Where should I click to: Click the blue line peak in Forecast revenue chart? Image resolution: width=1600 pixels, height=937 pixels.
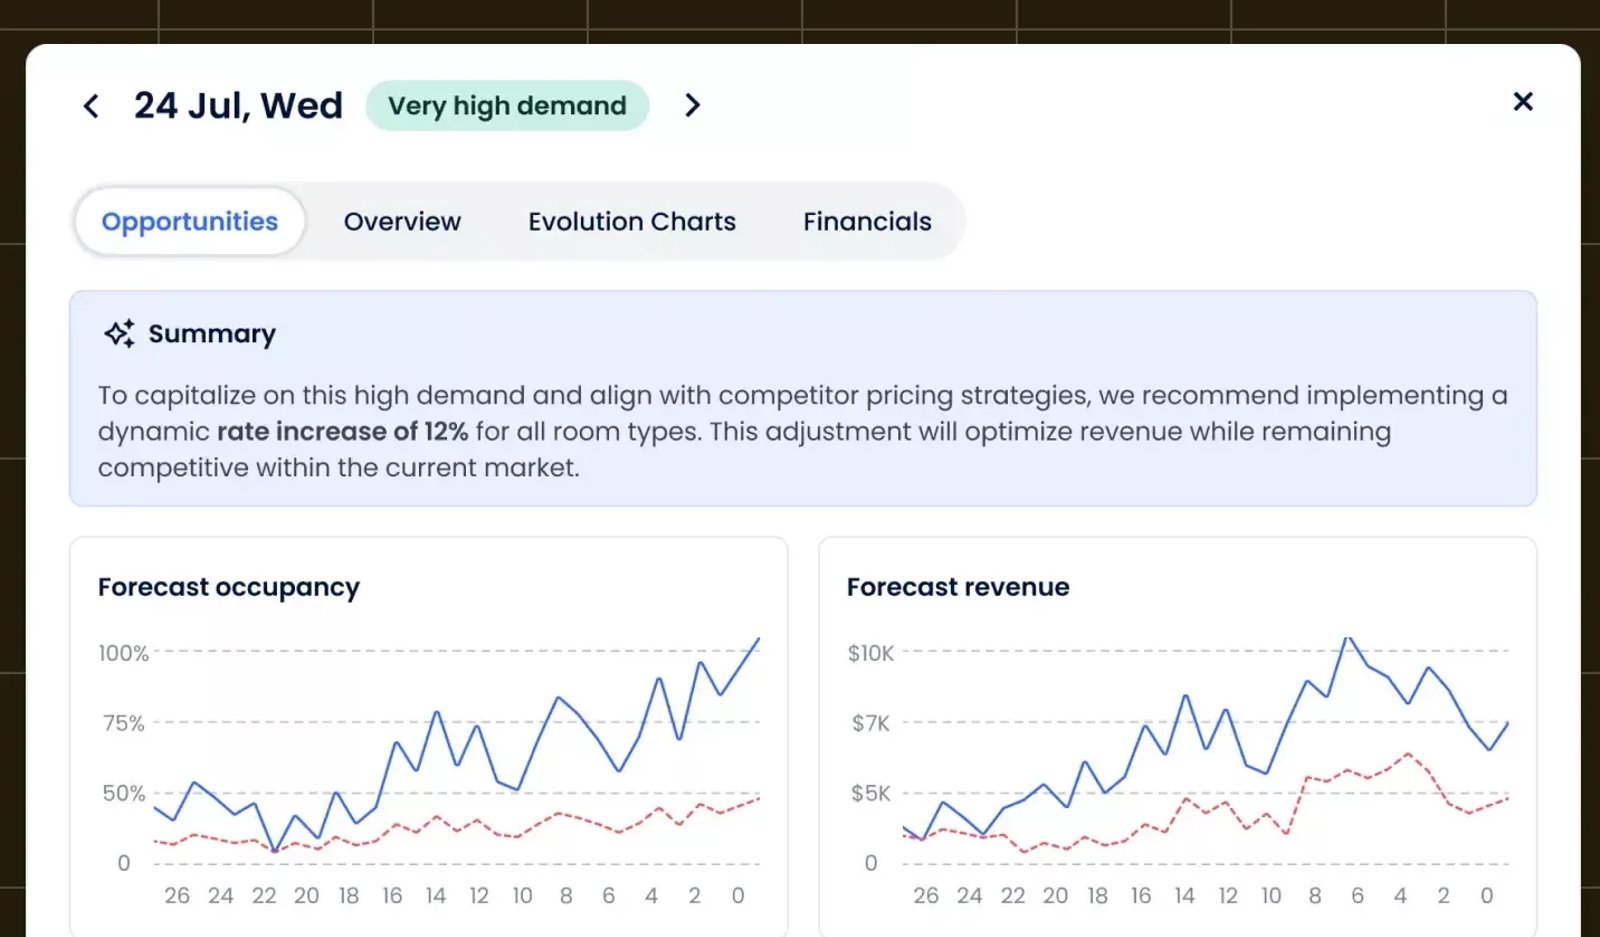pyautogui.click(x=1348, y=639)
